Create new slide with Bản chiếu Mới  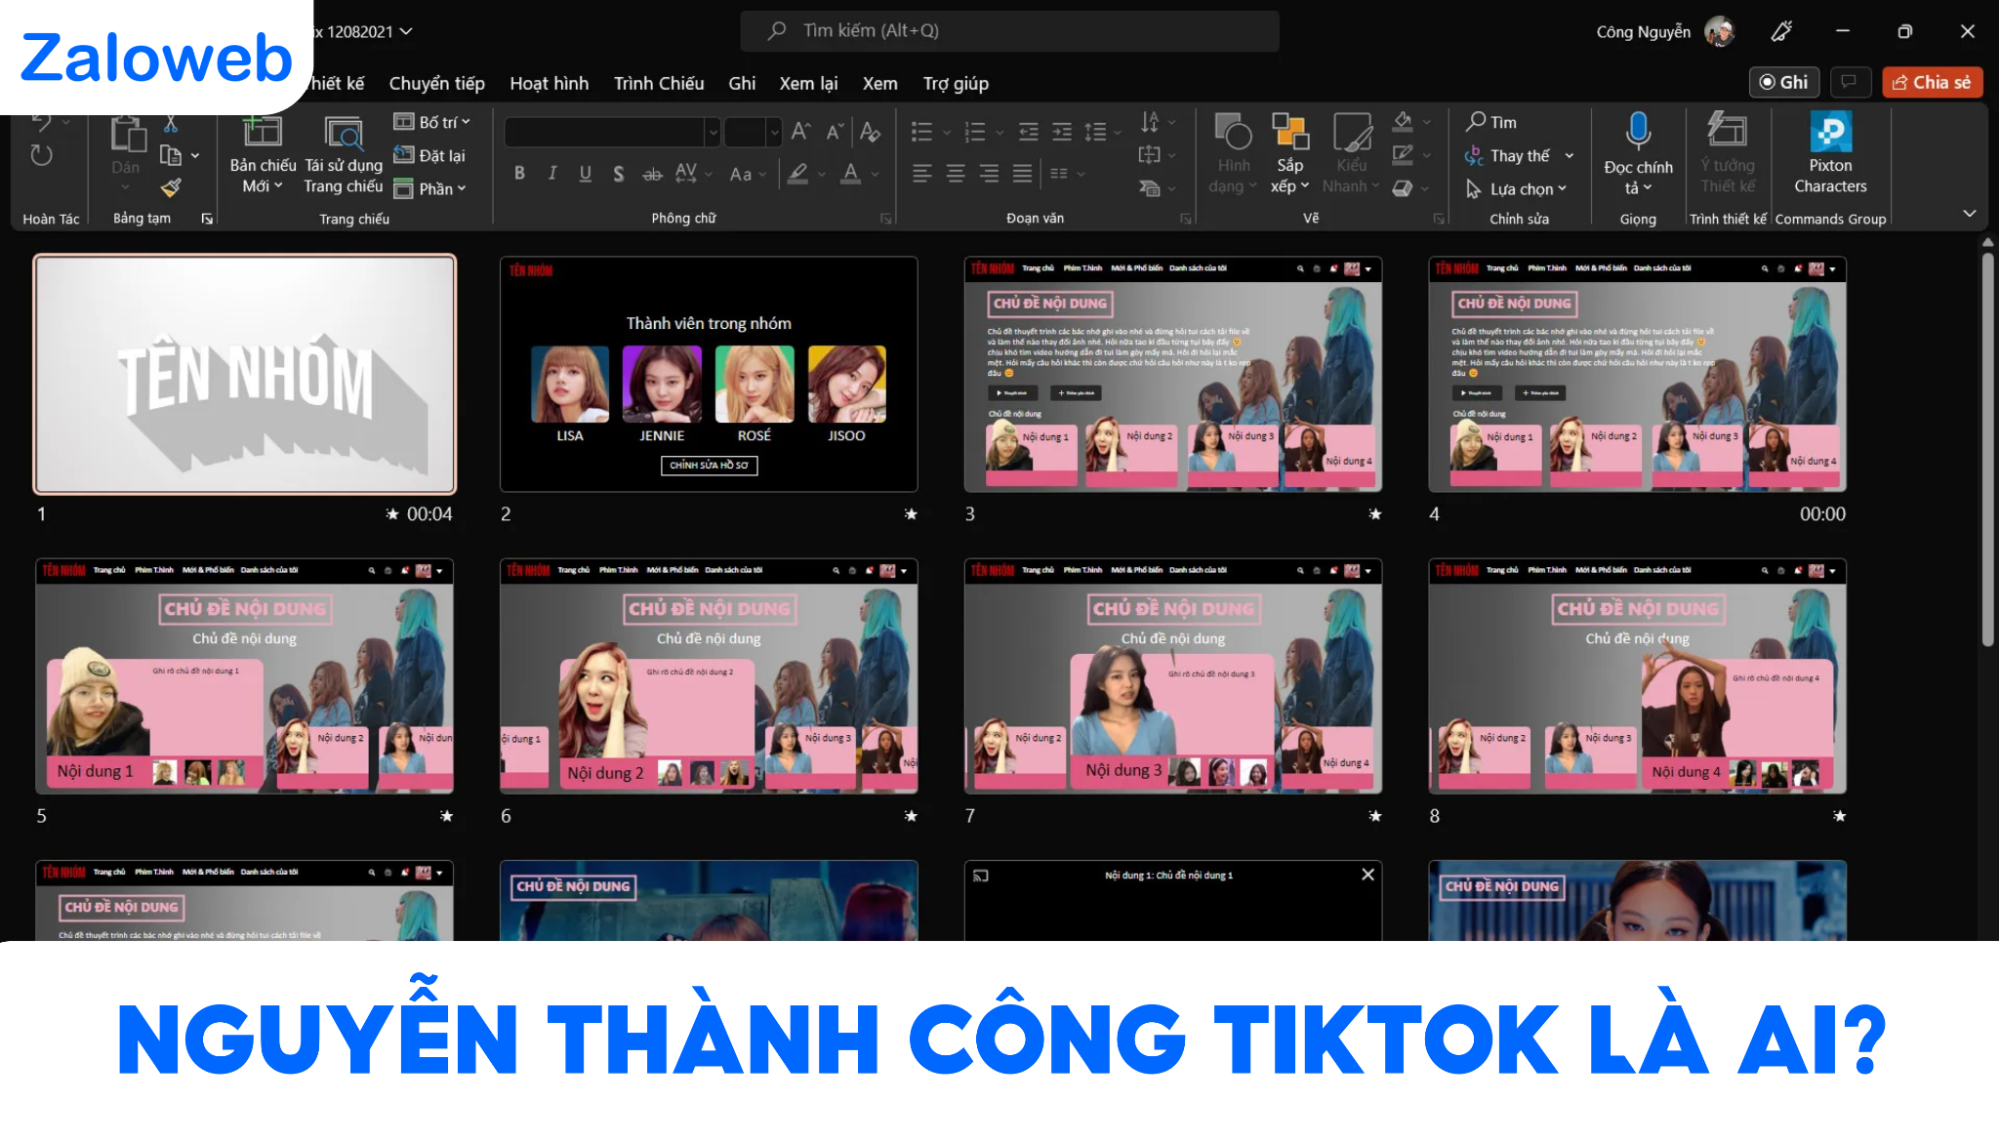coord(262,154)
